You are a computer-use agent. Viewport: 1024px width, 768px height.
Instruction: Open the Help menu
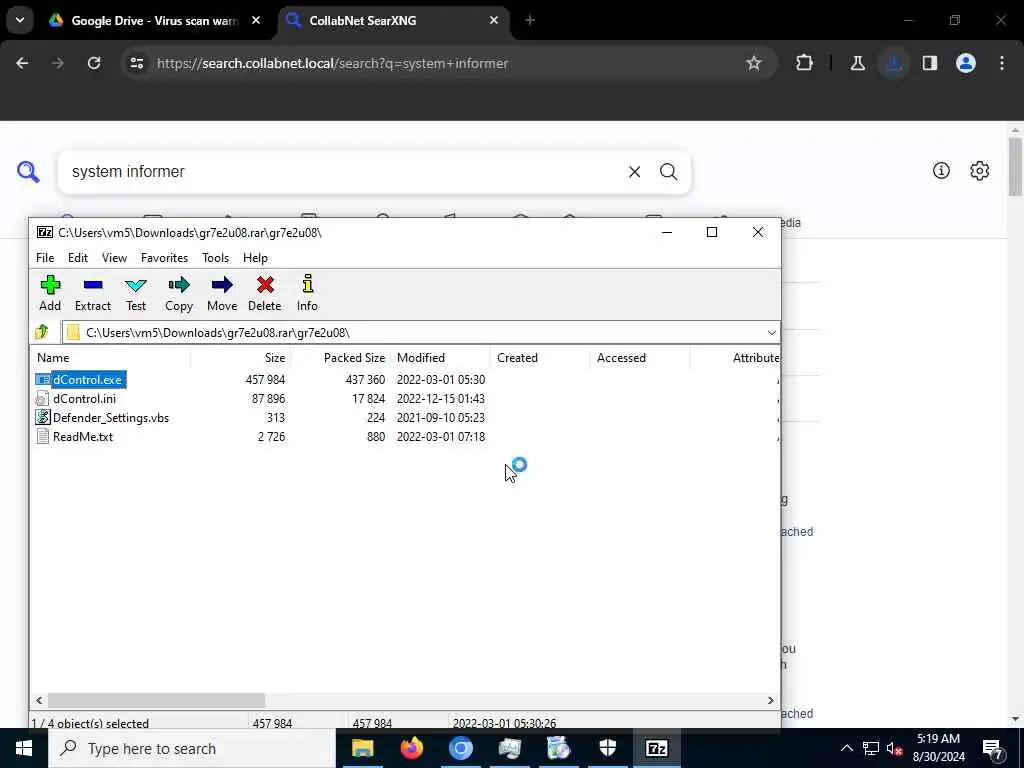(x=255, y=258)
